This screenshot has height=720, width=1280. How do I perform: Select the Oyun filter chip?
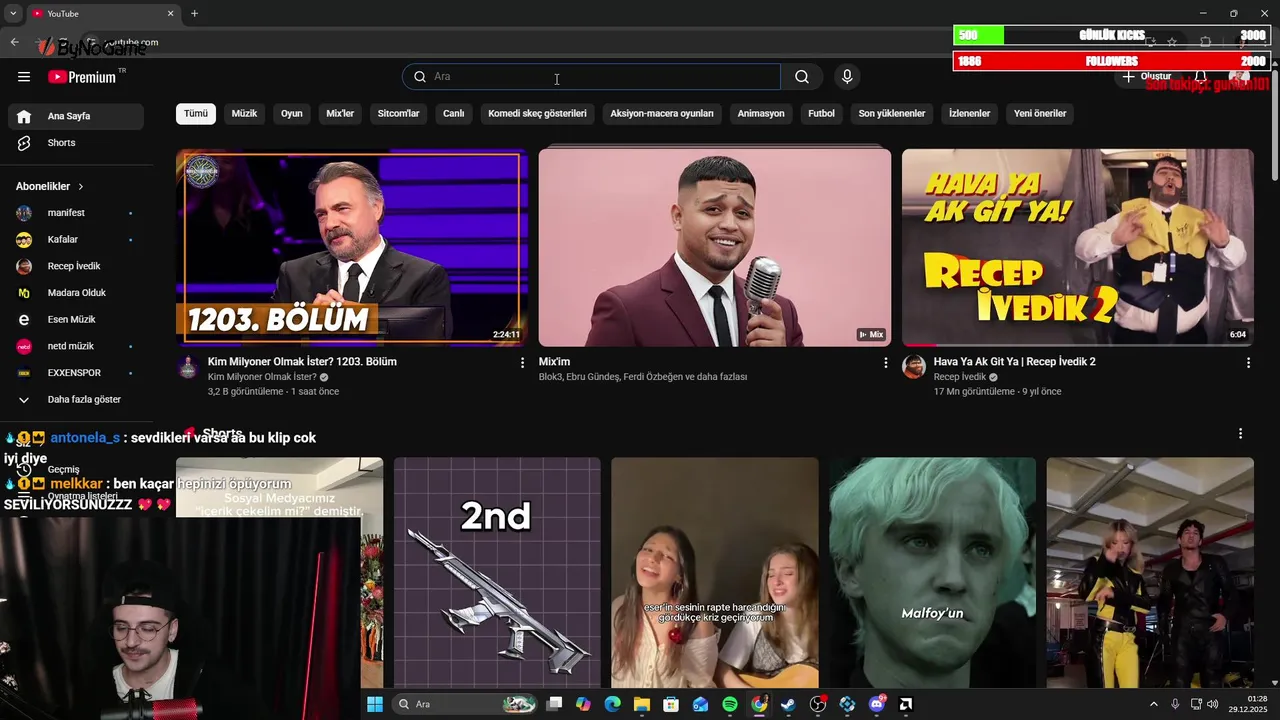pos(292,113)
